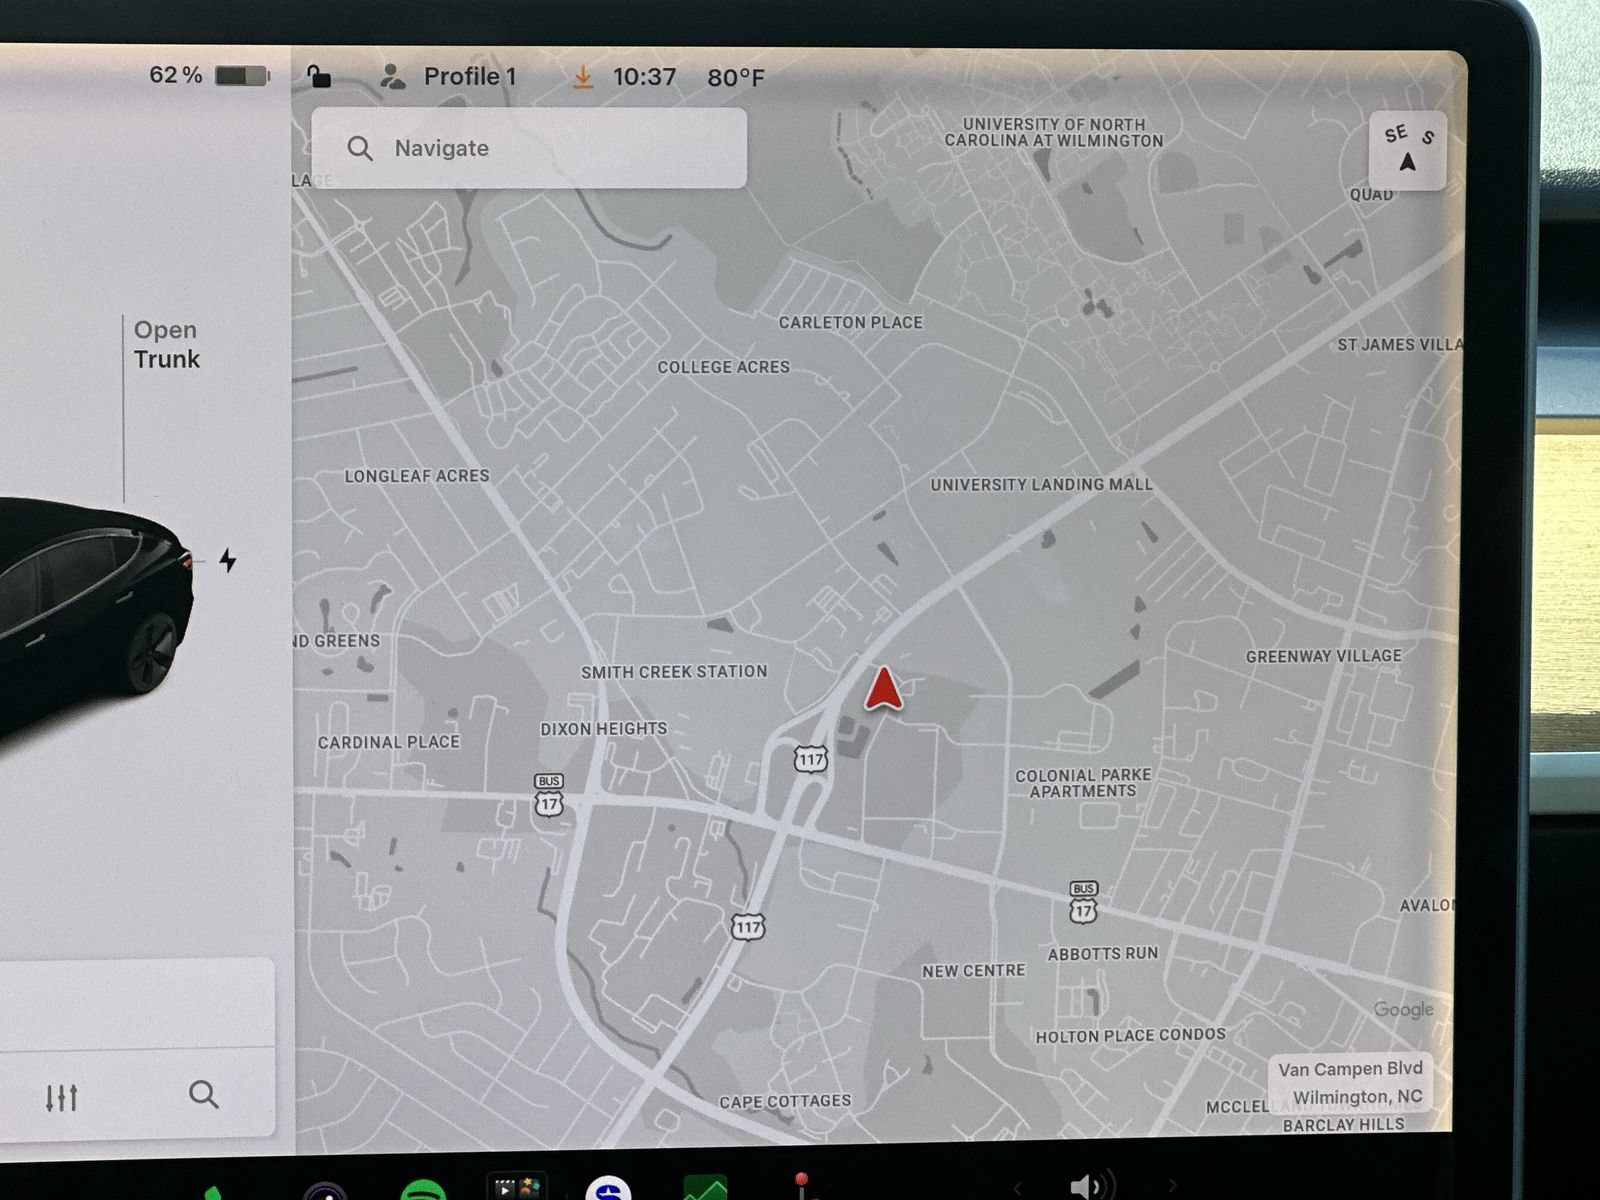The width and height of the screenshot is (1600, 1200).
Task: Tap the compass orientation button on map
Action: (x=1408, y=150)
